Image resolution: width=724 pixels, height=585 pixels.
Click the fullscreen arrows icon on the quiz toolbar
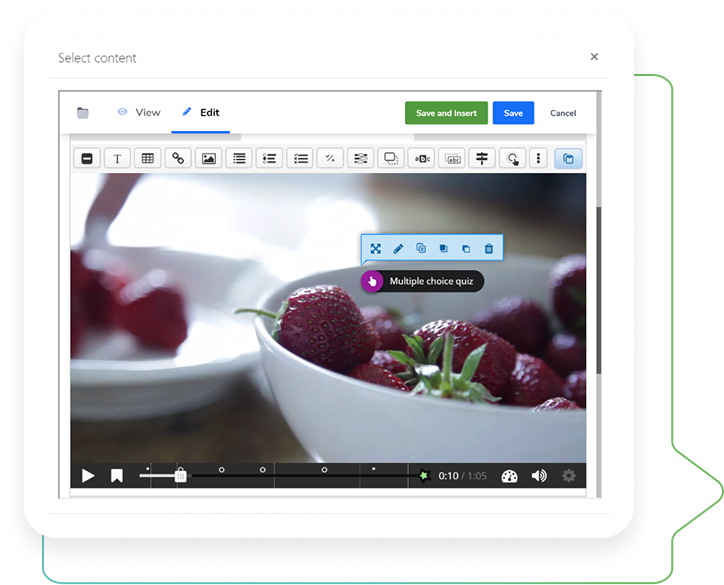(375, 248)
